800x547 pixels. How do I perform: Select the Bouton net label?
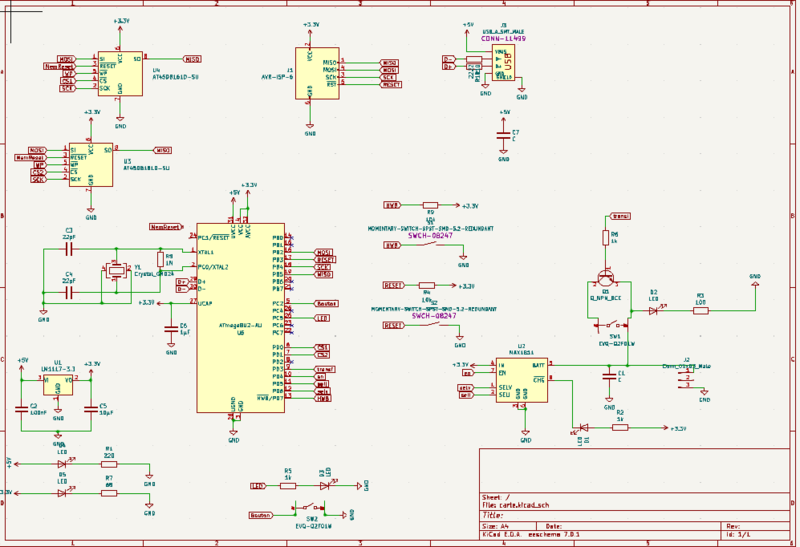coord(260,514)
